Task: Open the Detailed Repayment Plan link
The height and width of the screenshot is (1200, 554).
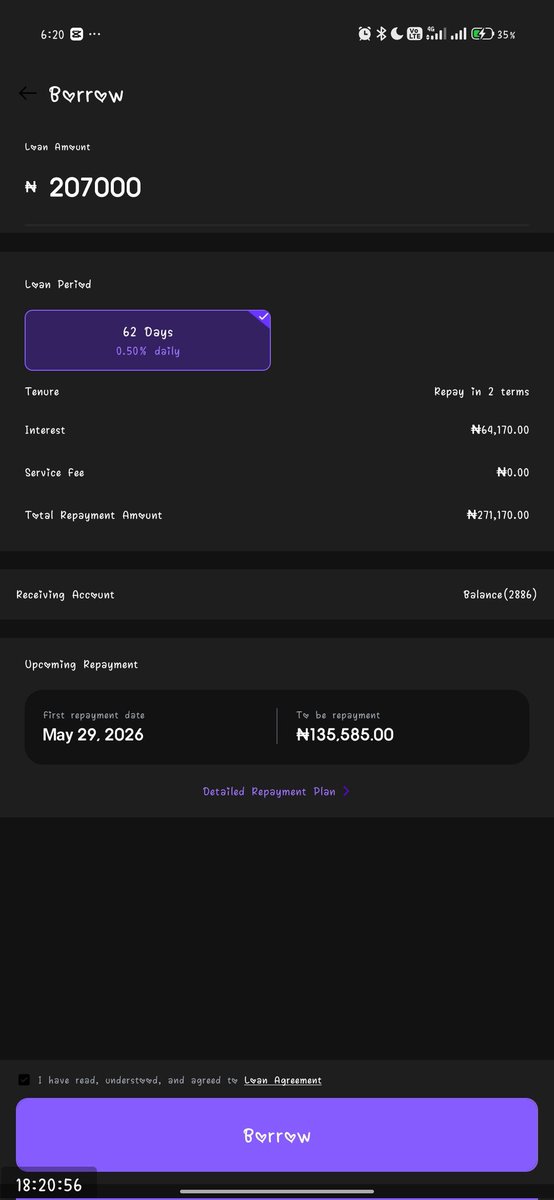Action: tap(269, 792)
